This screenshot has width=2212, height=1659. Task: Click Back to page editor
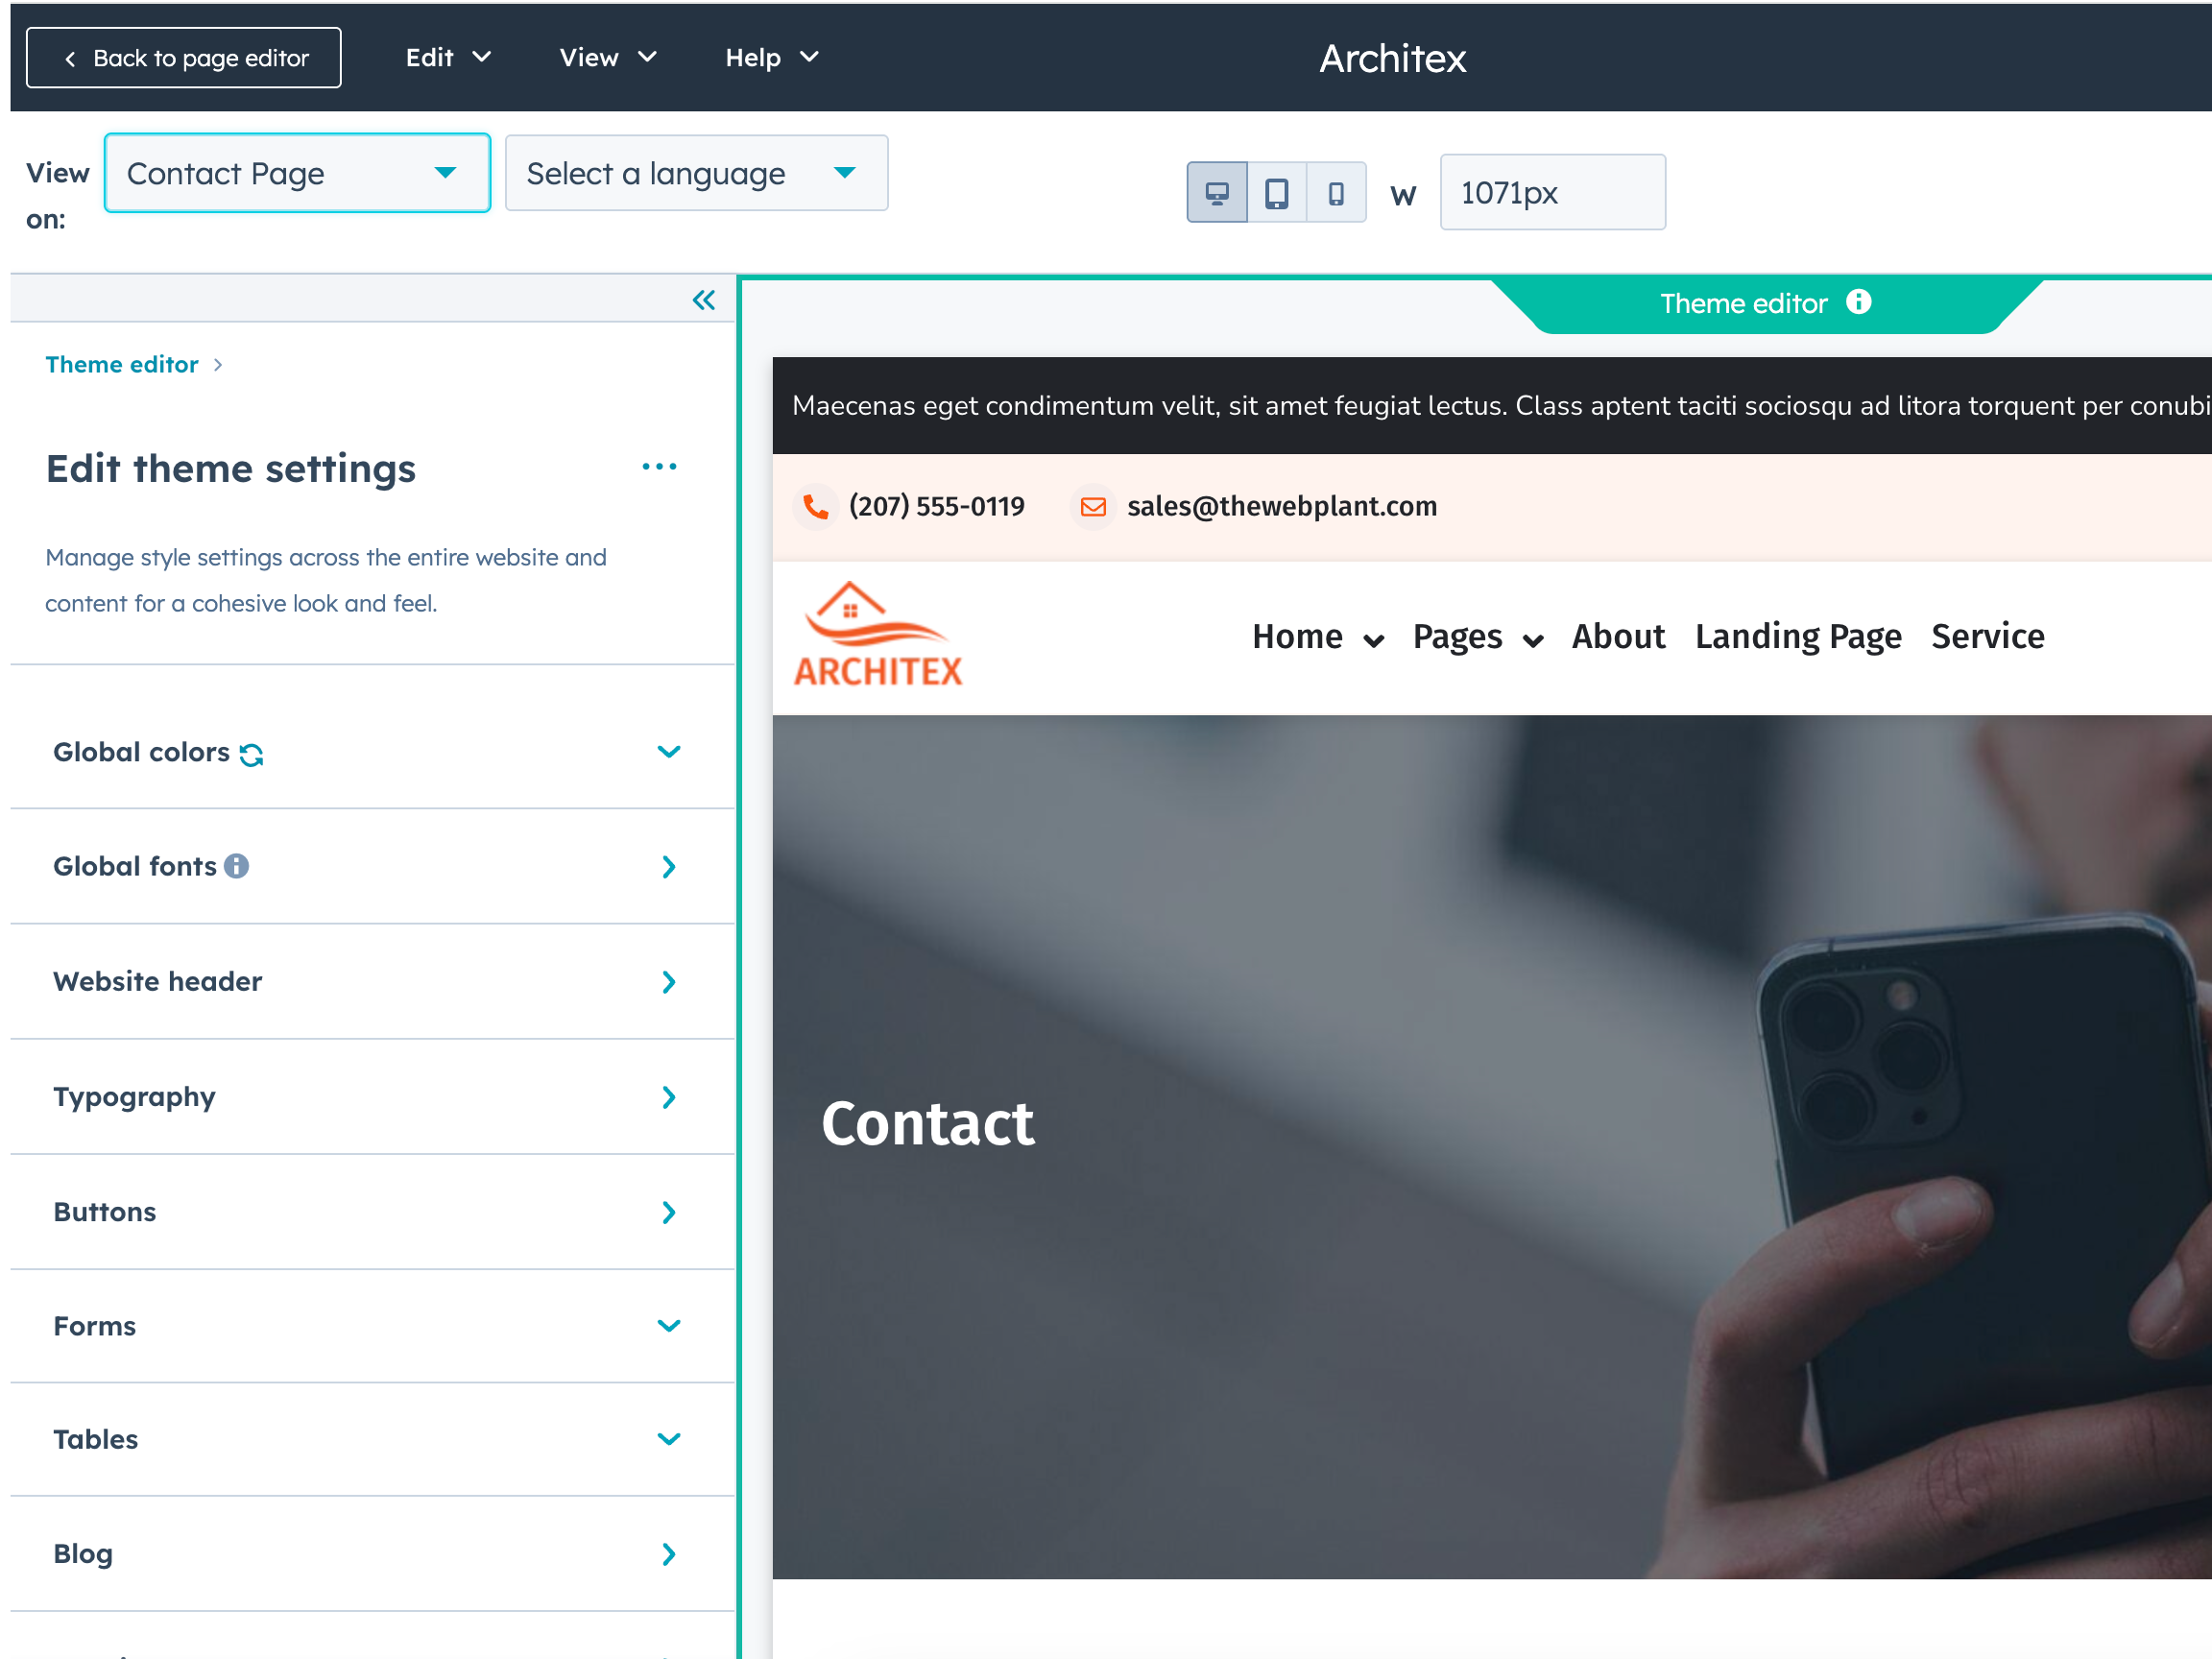tap(183, 57)
